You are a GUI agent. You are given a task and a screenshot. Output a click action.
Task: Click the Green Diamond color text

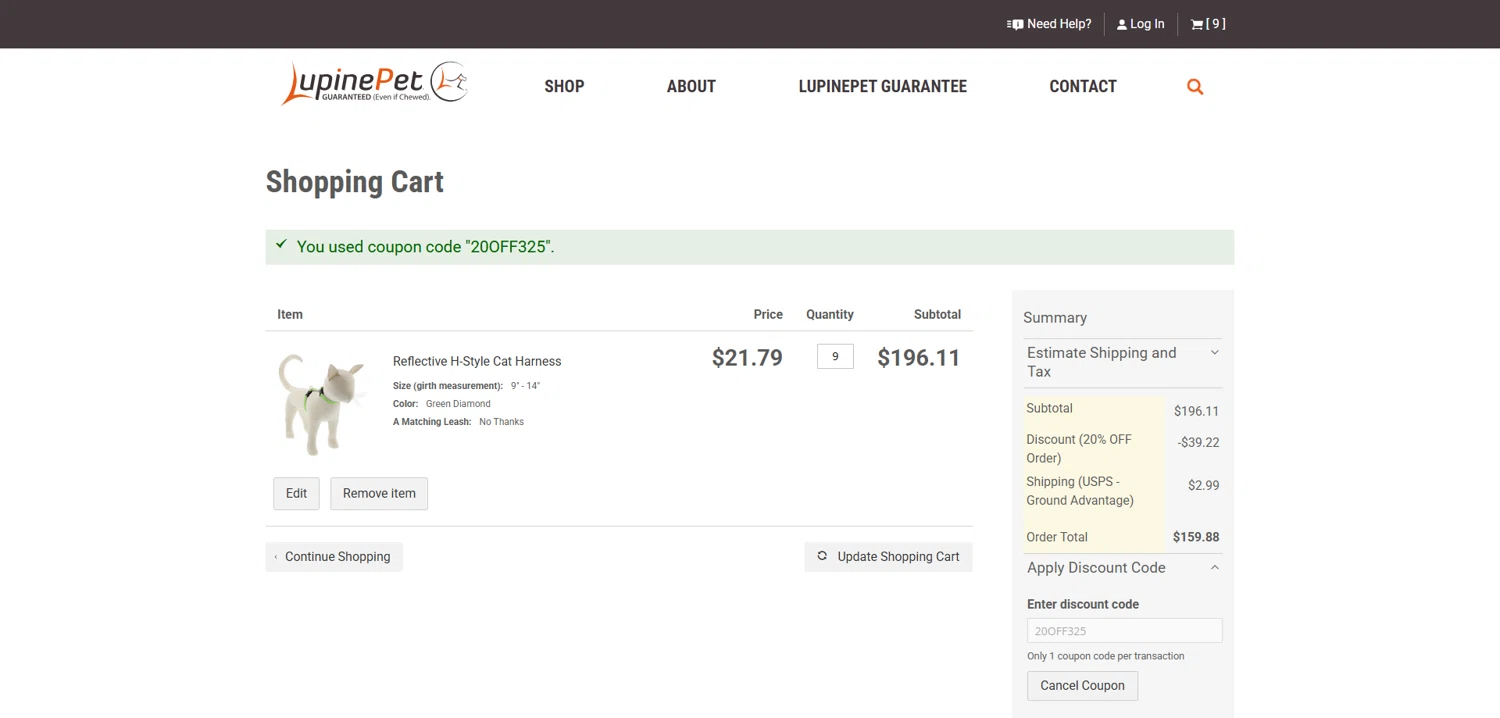click(458, 404)
